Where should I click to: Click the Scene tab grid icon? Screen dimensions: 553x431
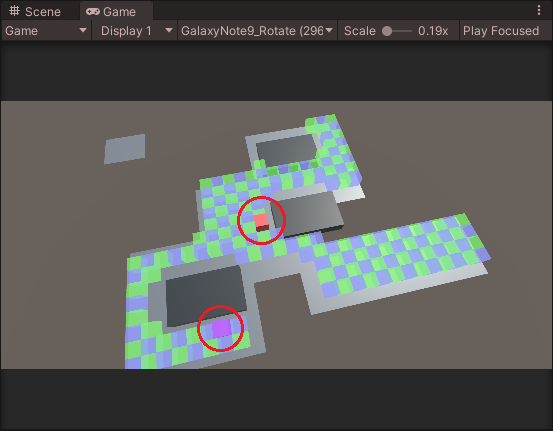14,11
